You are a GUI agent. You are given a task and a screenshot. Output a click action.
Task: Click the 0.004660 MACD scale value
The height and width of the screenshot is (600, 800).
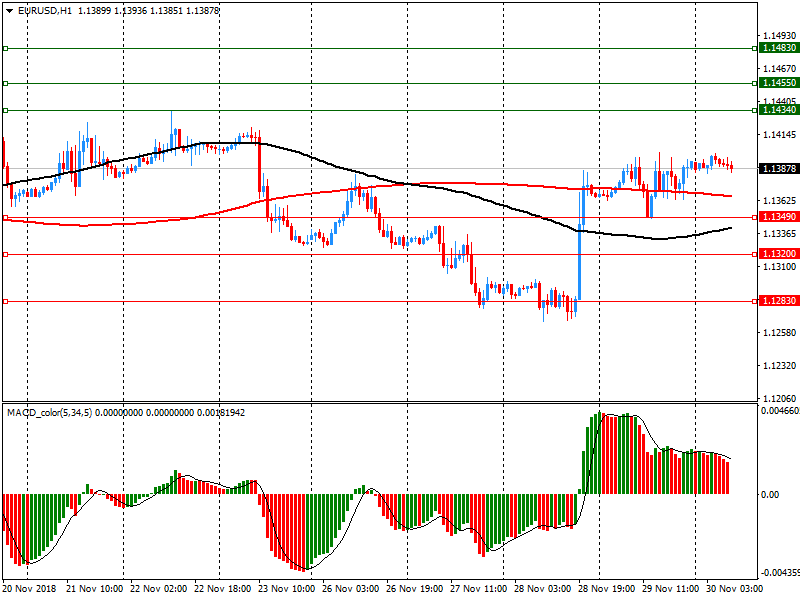778,410
